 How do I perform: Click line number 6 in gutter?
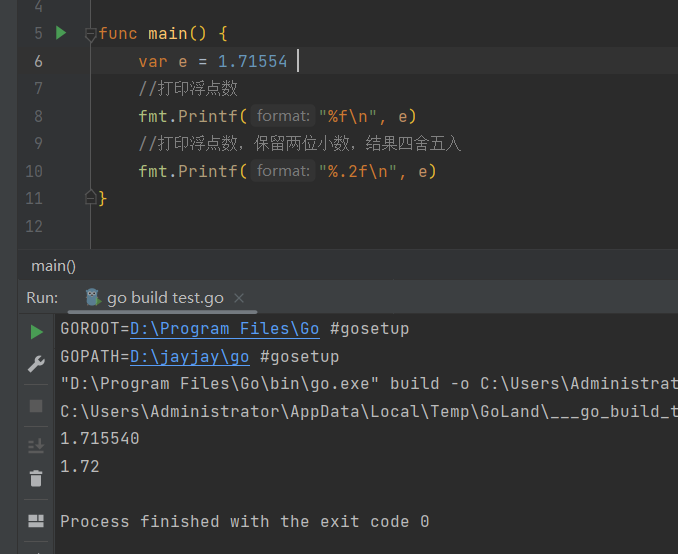pyautogui.click(x=38, y=61)
